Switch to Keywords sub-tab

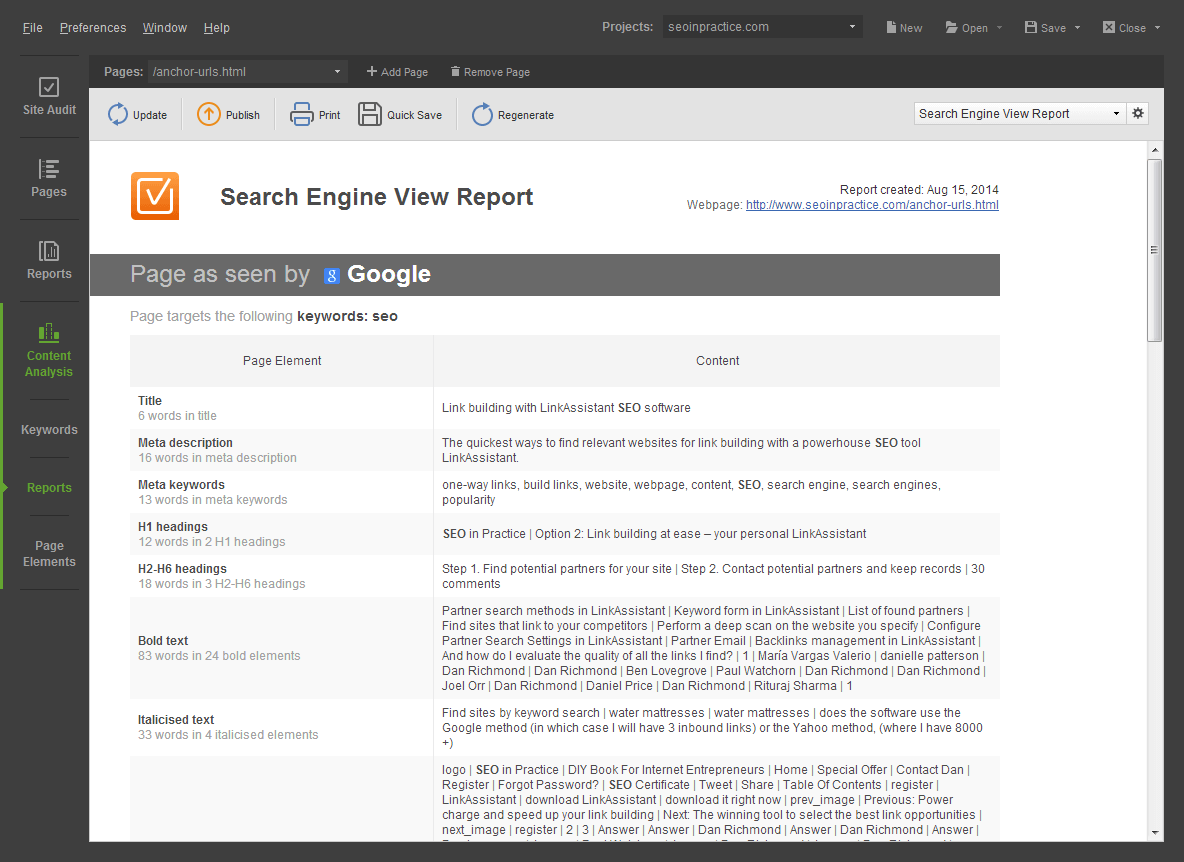[49, 430]
